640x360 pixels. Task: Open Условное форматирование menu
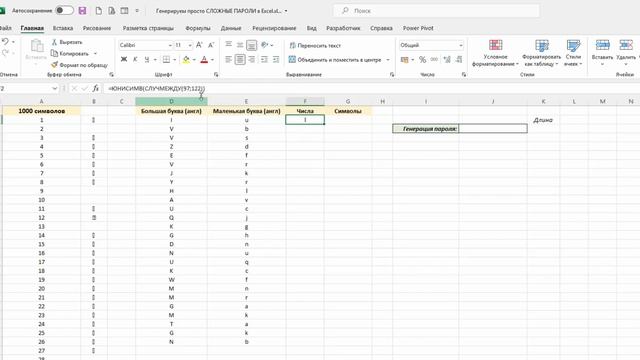pos(495,53)
